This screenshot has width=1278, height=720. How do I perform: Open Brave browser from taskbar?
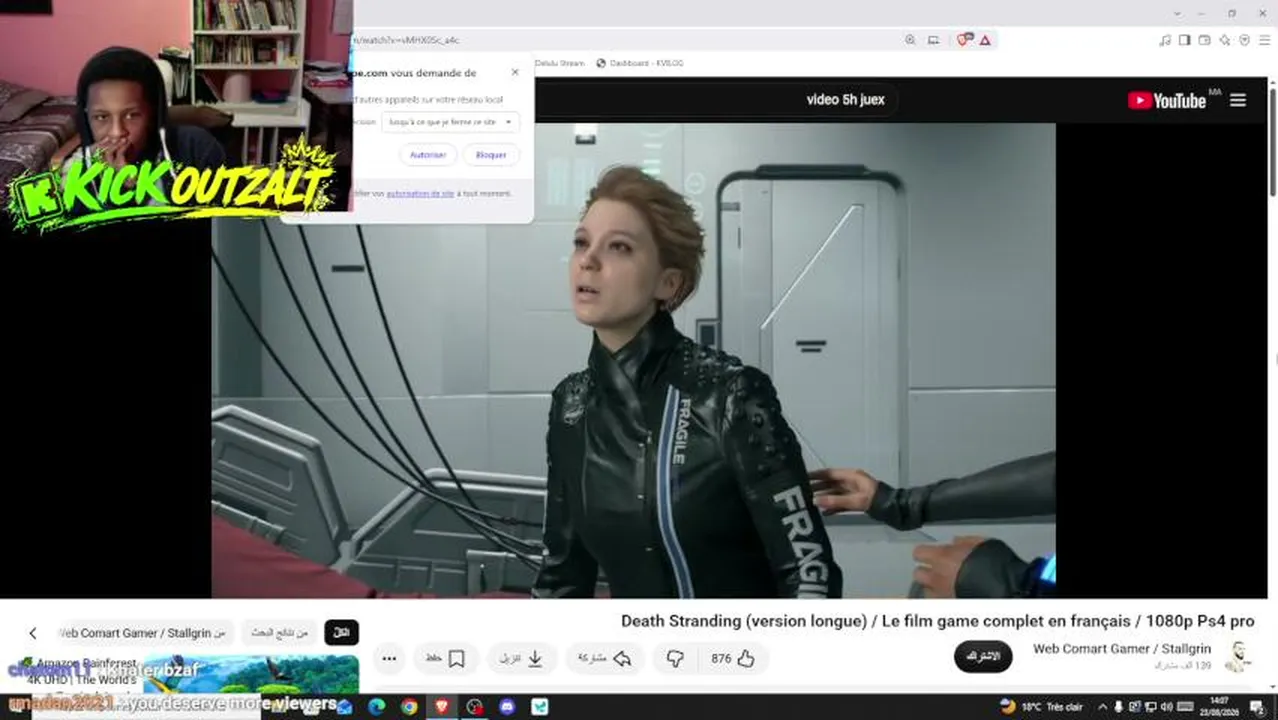click(442, 707)
